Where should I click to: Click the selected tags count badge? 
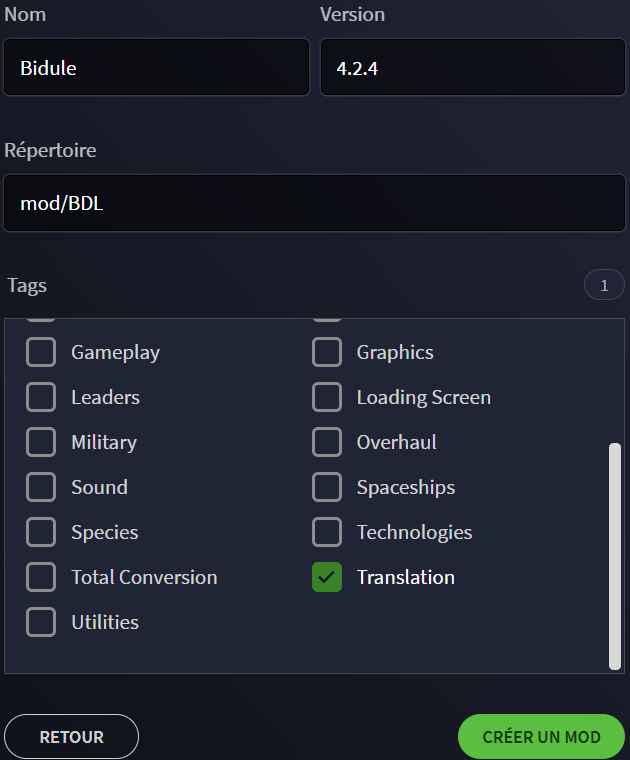coord(604,285)
